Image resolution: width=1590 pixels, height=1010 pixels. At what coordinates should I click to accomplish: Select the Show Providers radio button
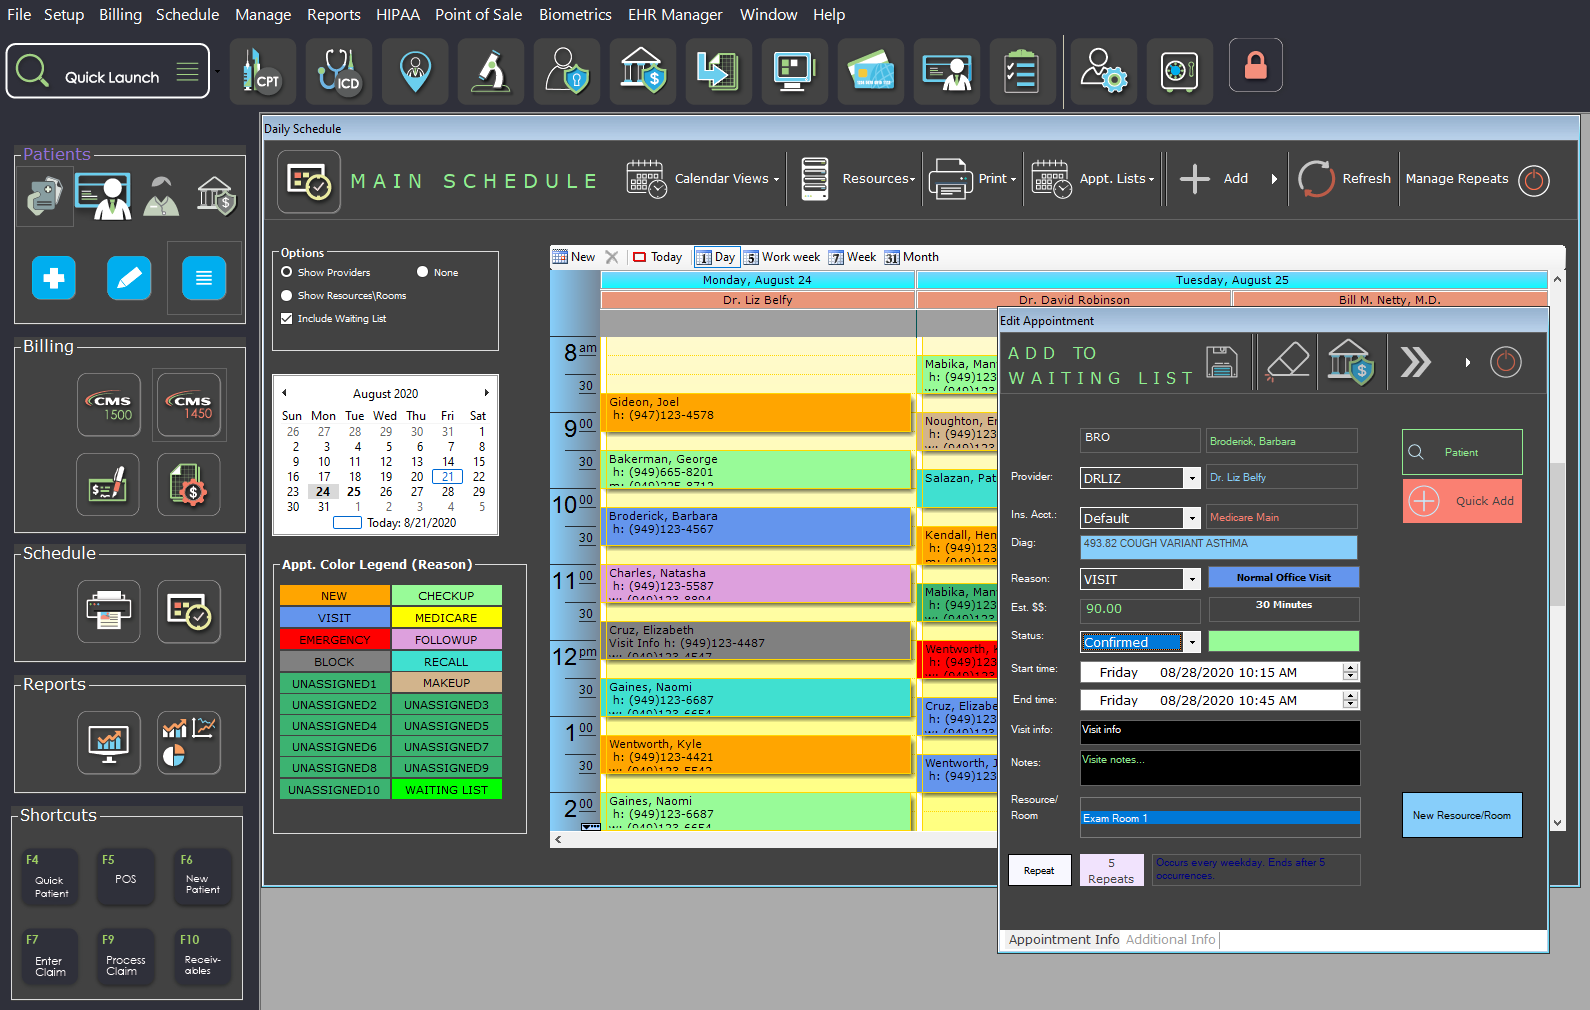pyautogui.click(x=286, y=272)
